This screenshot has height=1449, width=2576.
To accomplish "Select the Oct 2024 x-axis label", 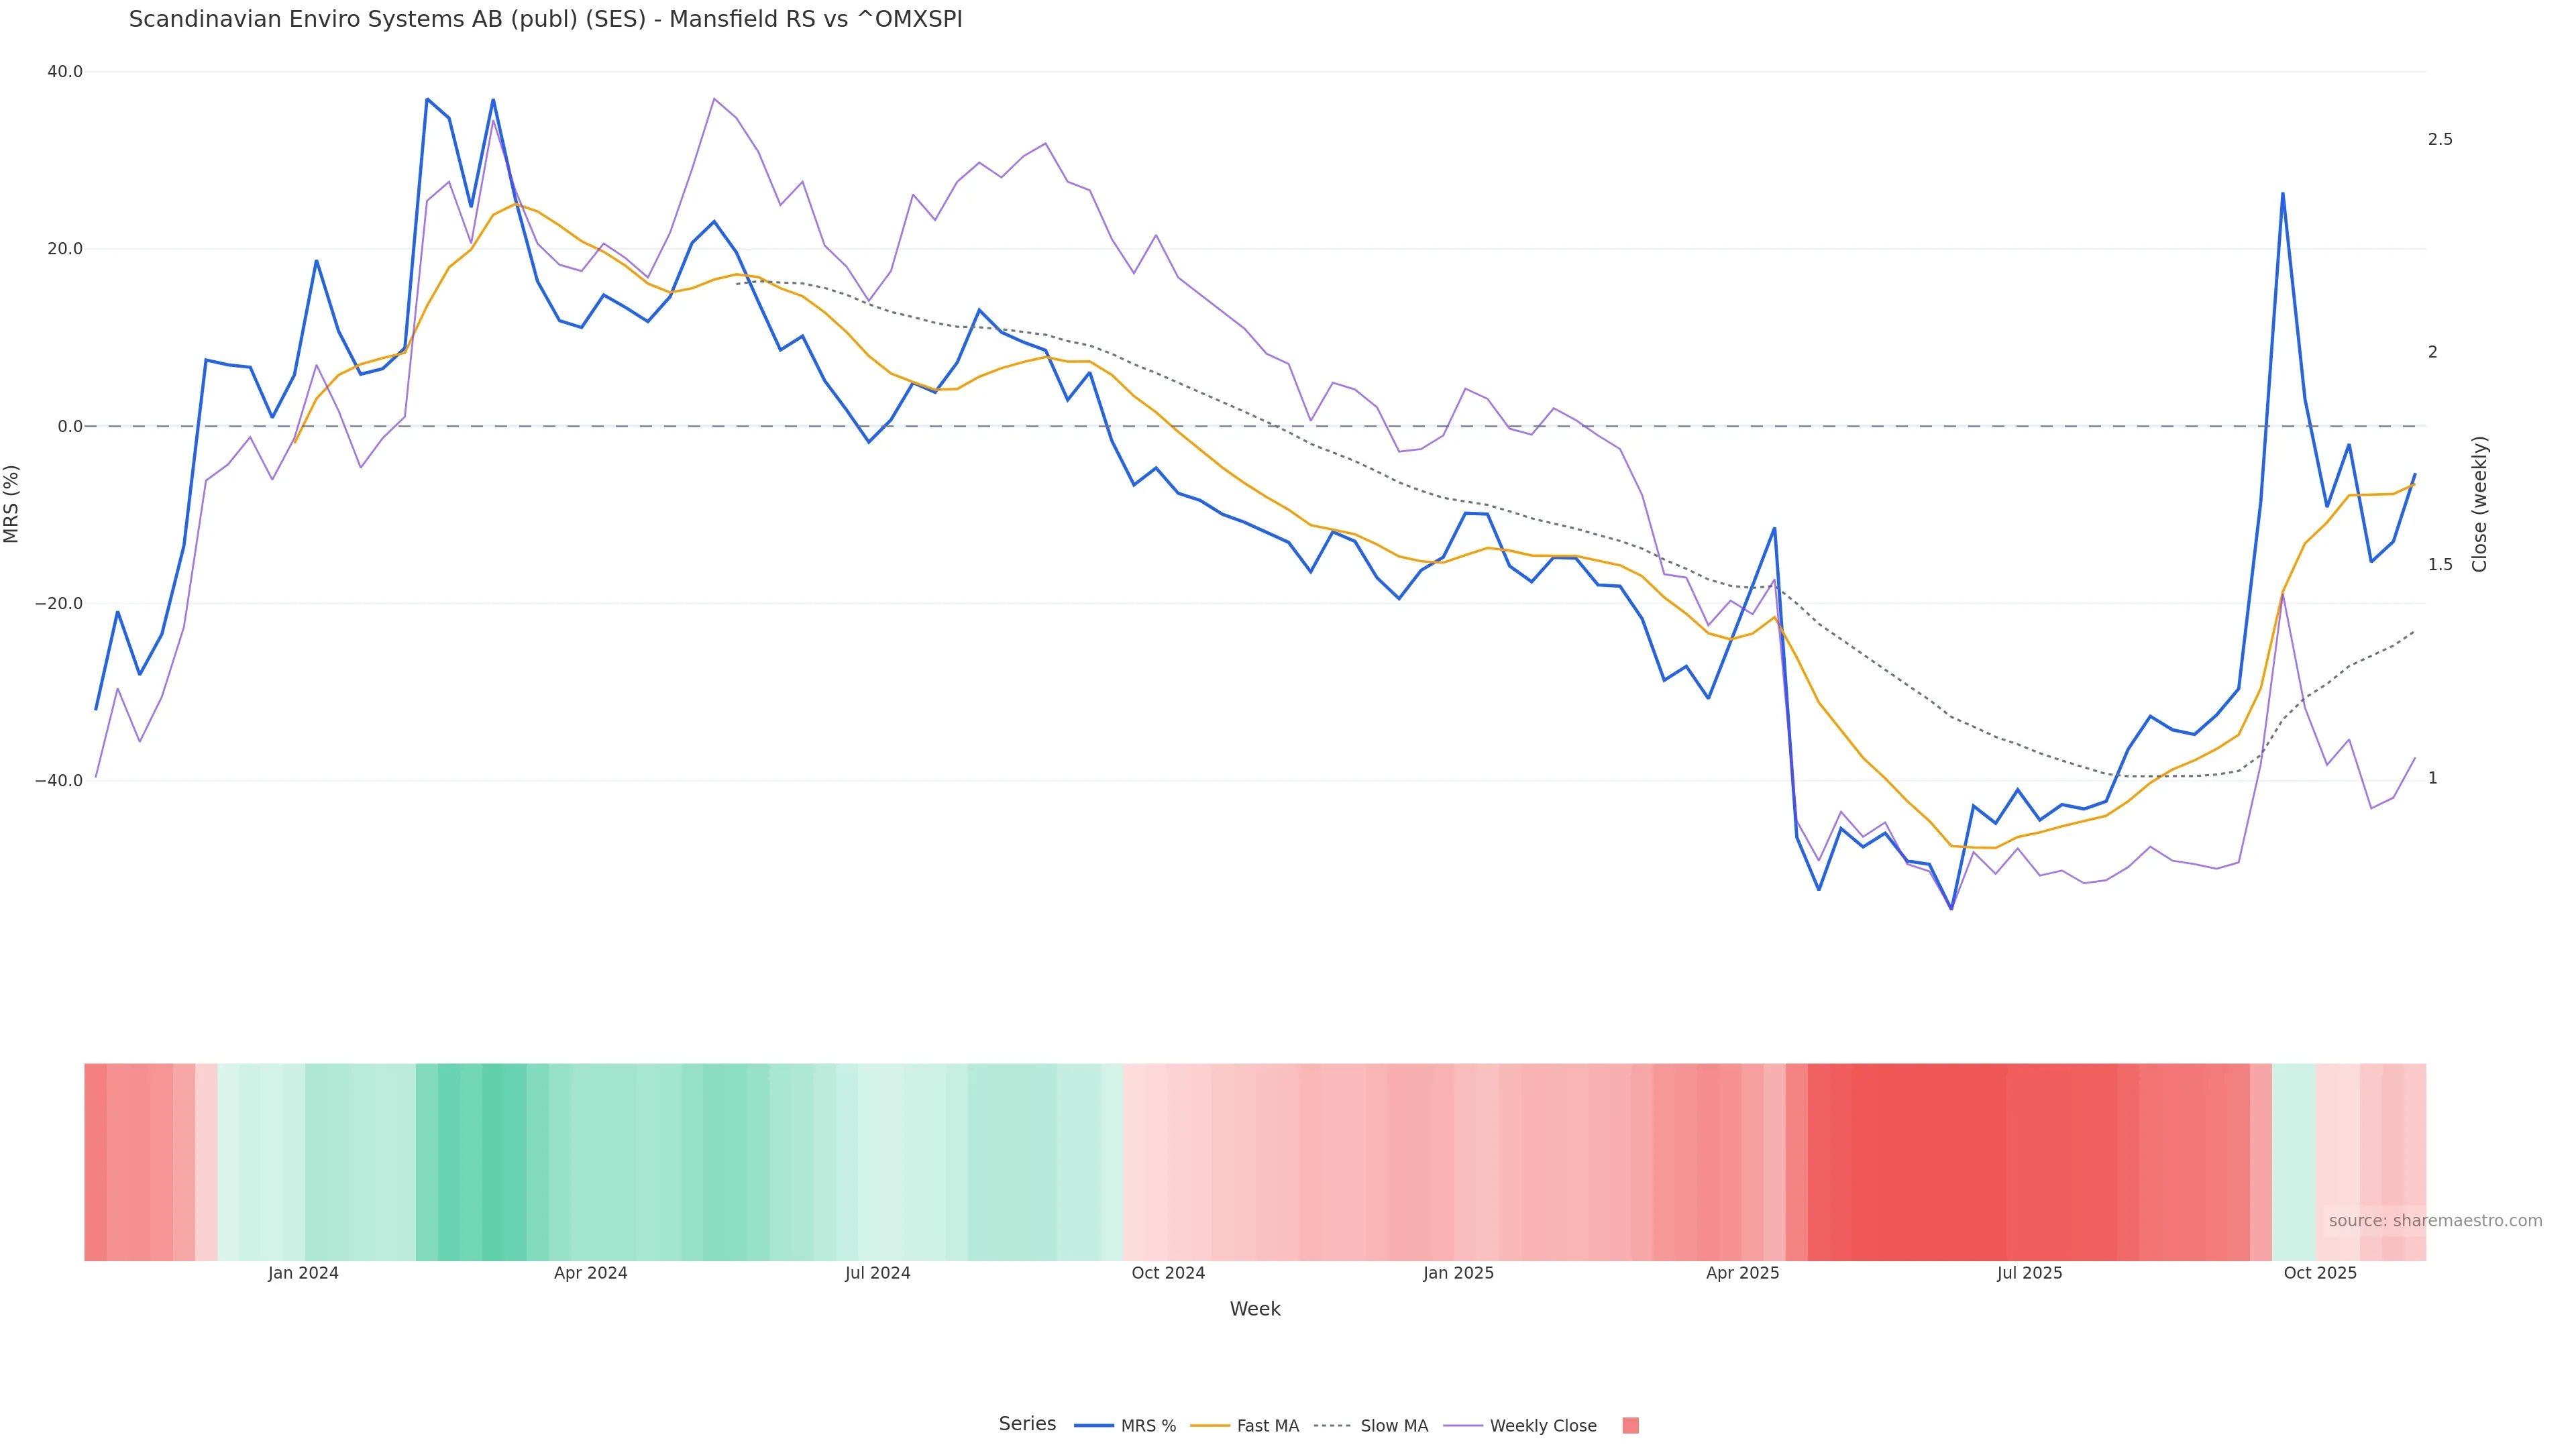I will click(1168, 1273).
